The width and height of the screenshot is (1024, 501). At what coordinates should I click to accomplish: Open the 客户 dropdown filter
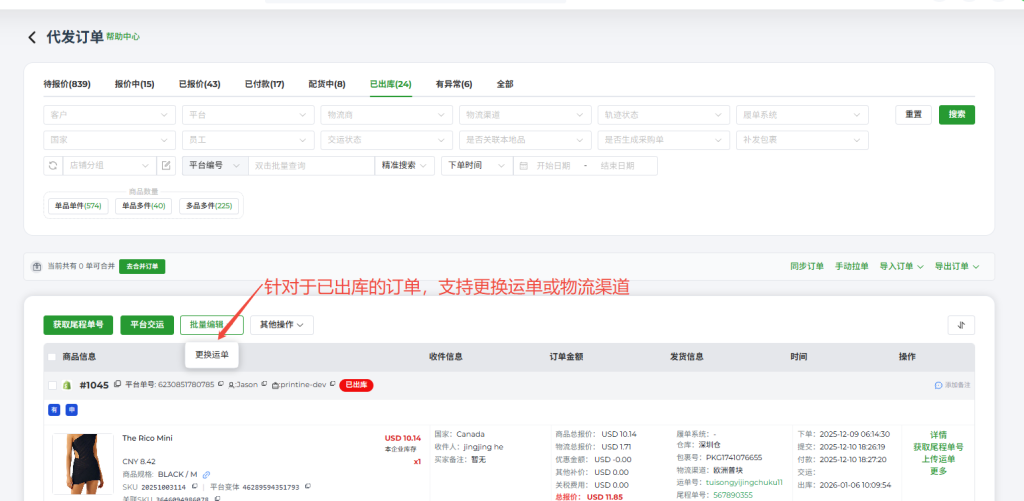(109, 115)
